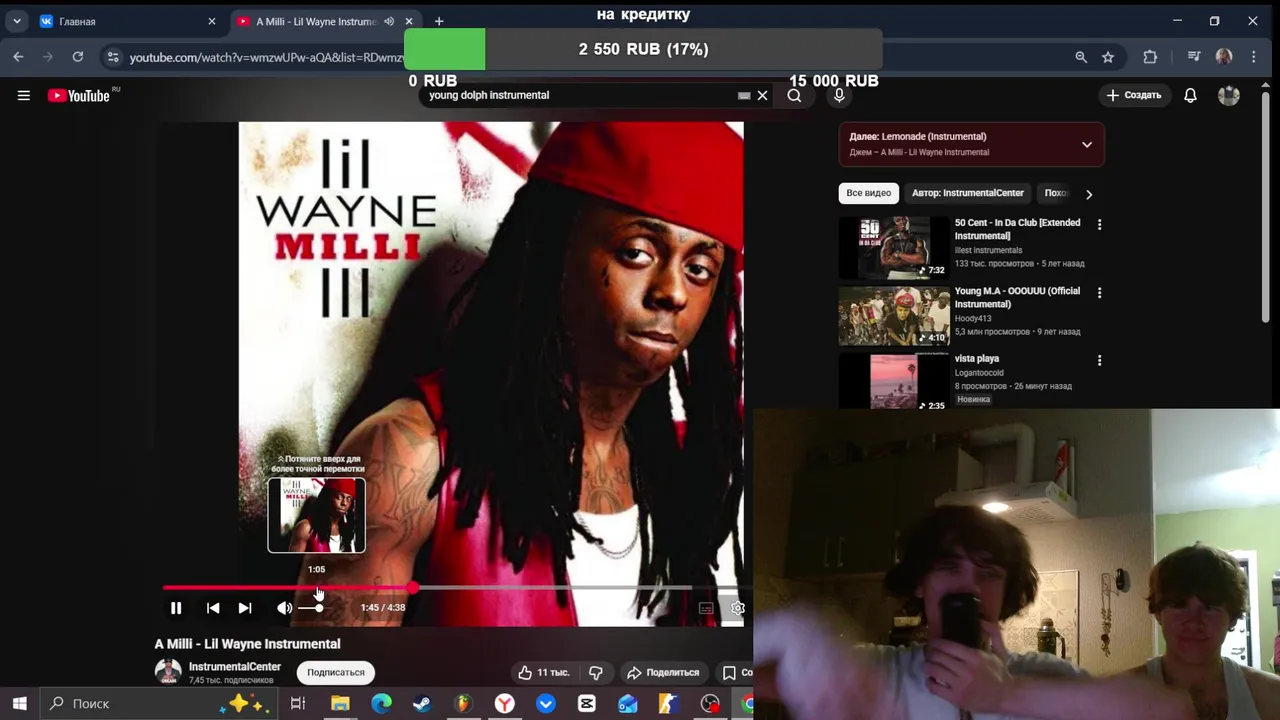Open FL Studio from the taskbar

click(463, 704)
